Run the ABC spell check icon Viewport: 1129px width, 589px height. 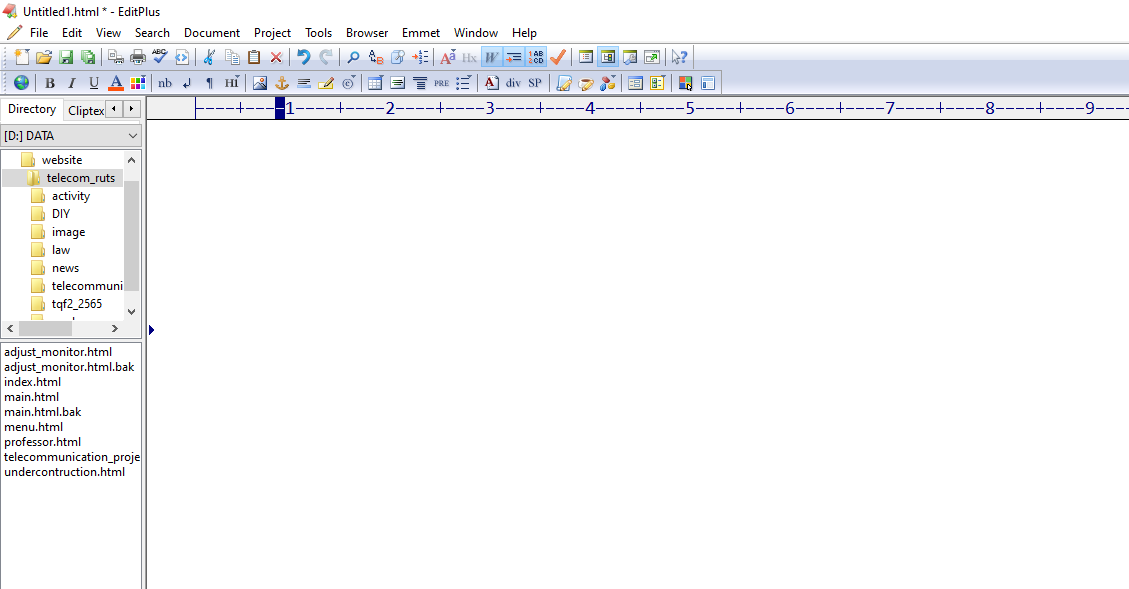pos(160,57)
